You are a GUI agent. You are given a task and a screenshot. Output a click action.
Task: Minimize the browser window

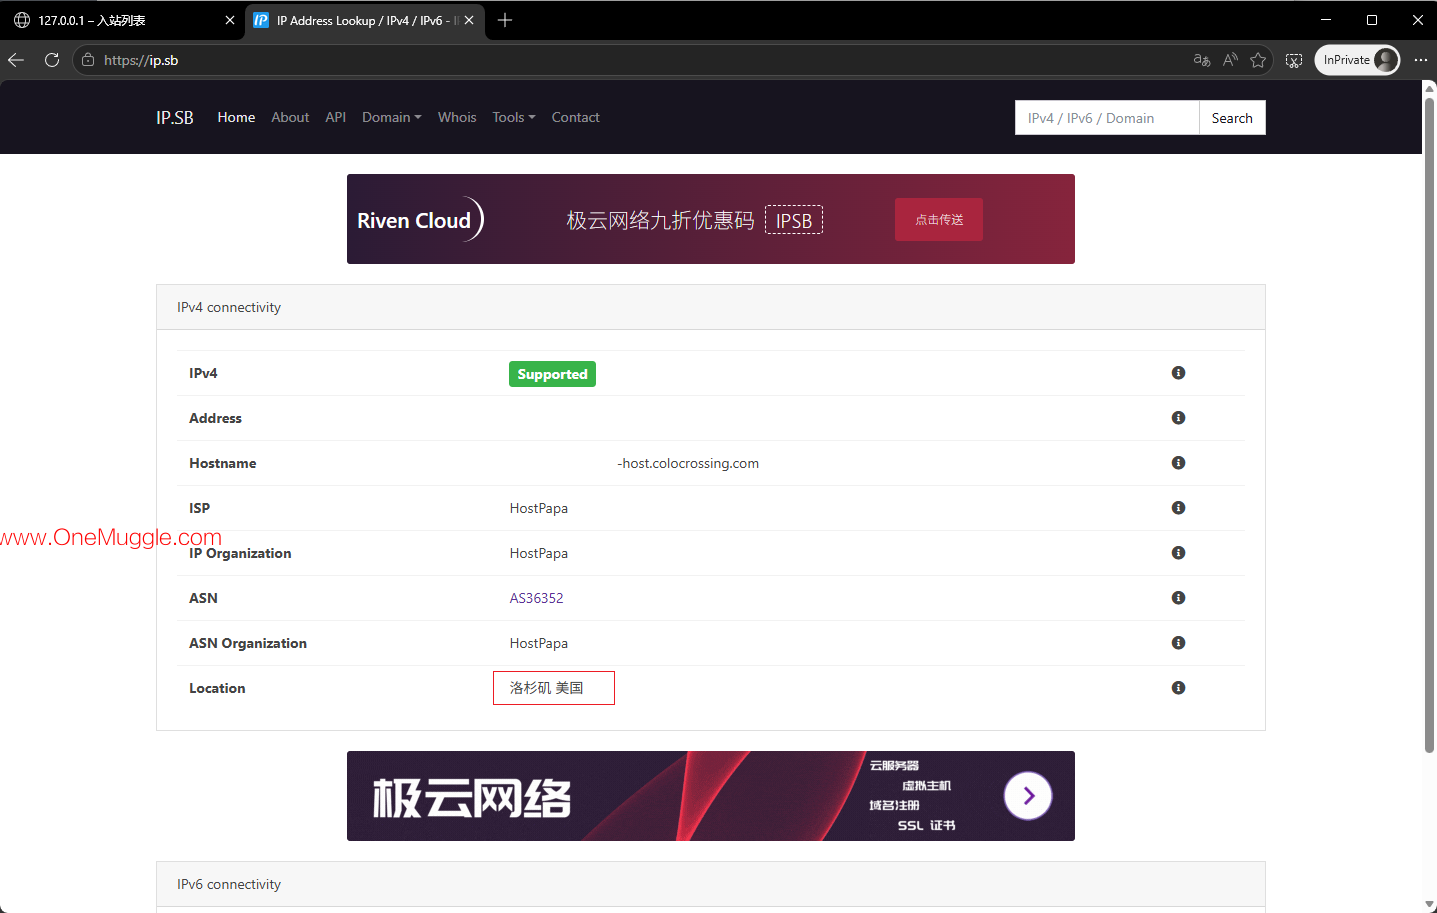pyautogui.click(x=1326, y=20)
